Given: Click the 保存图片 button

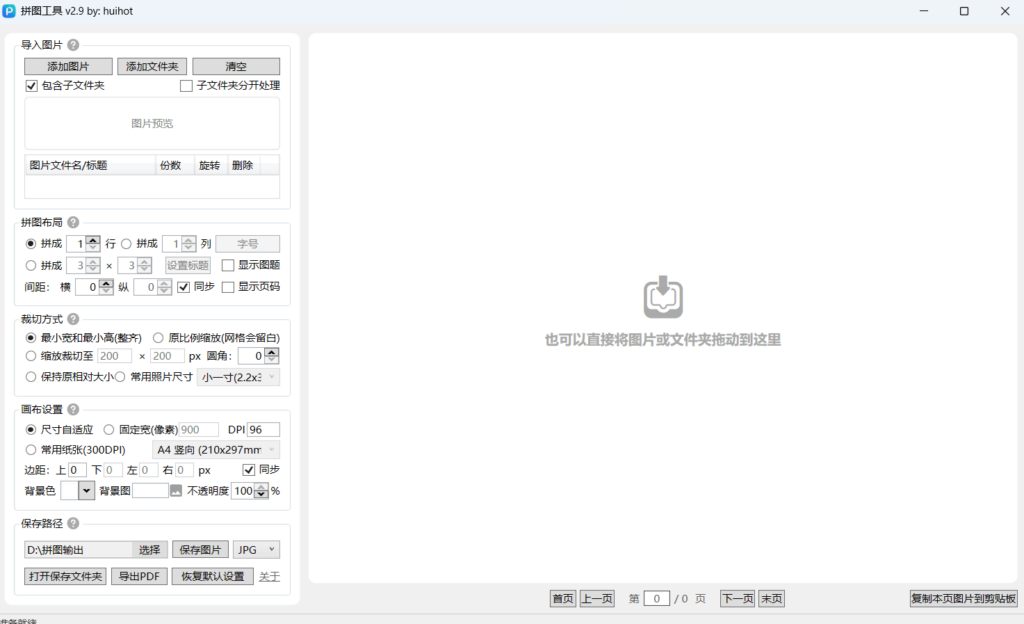Looking at the screenshot, I should [x=200, y=550].
